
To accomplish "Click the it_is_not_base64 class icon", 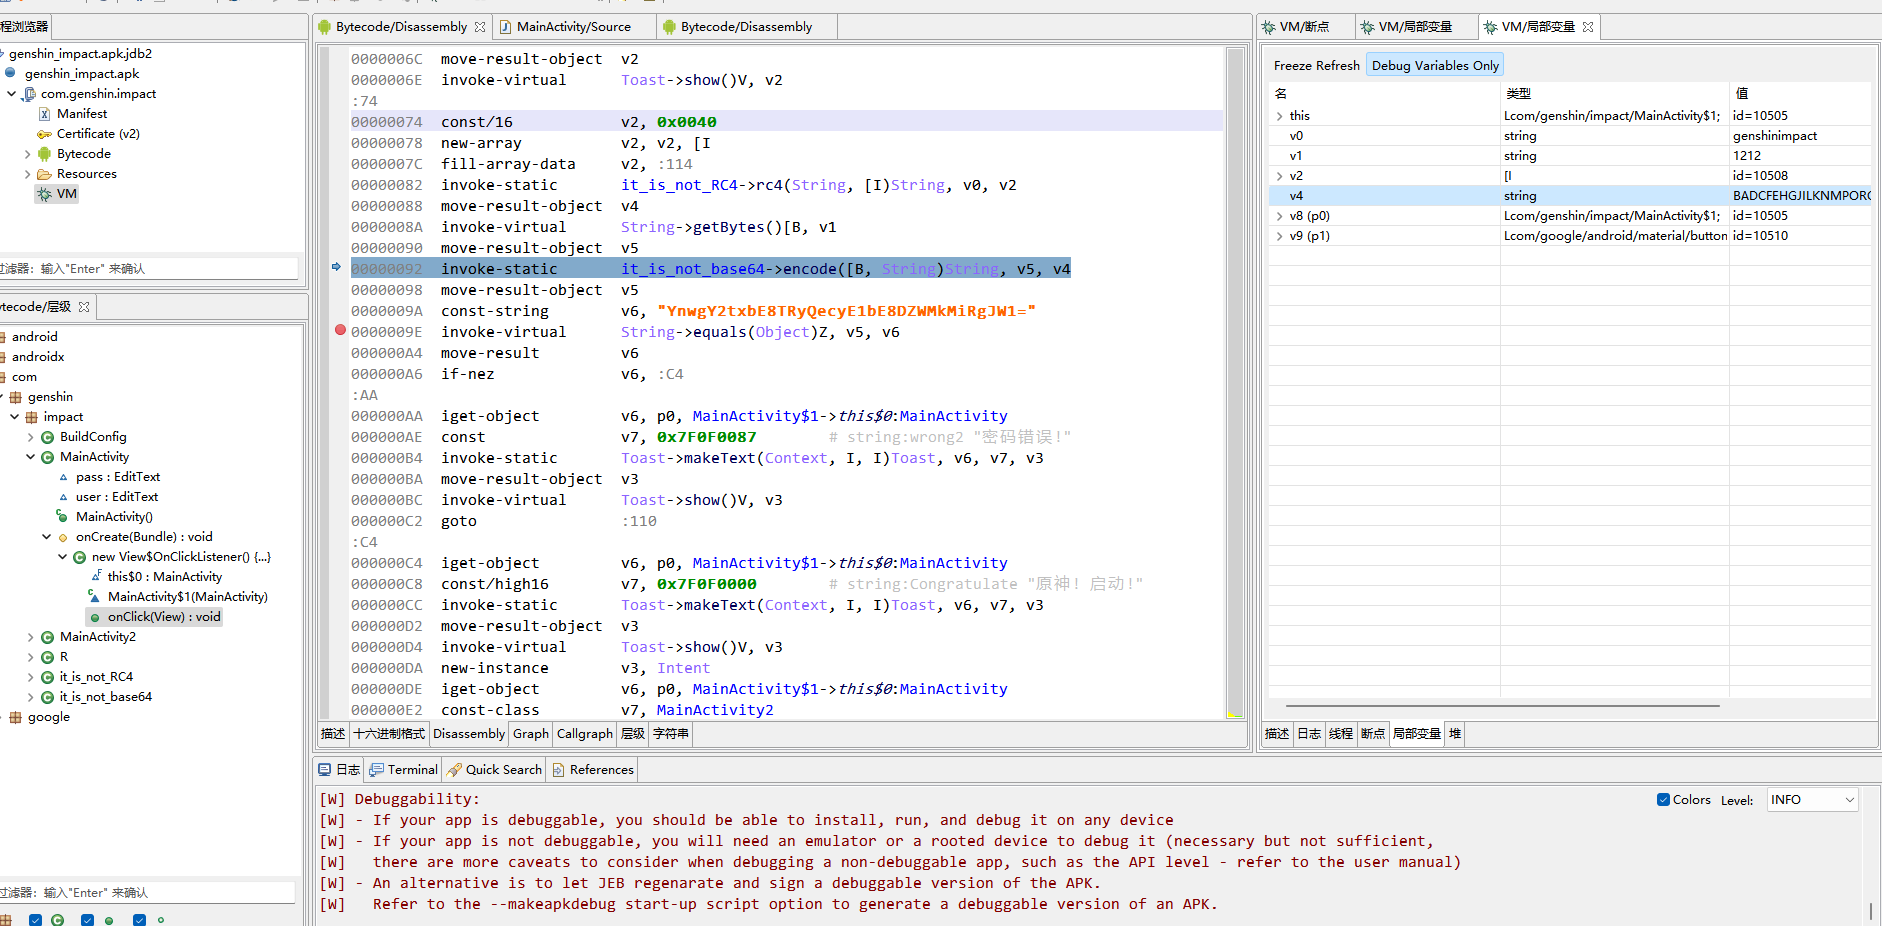I will pyautogui.click(x=47, y=697).
